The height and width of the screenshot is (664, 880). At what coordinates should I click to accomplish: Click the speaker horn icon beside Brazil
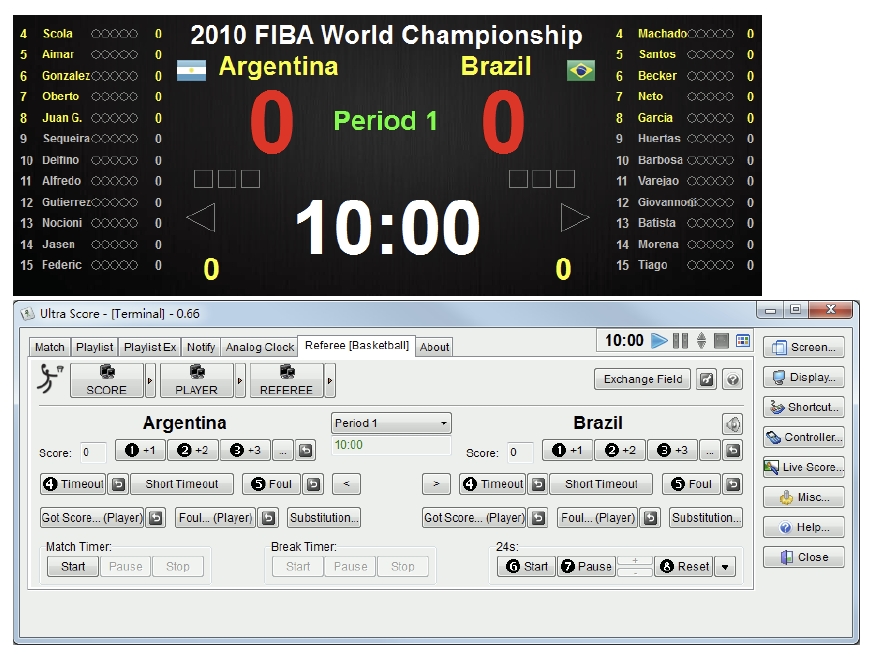pyautogui.click(x=732, y=424)
